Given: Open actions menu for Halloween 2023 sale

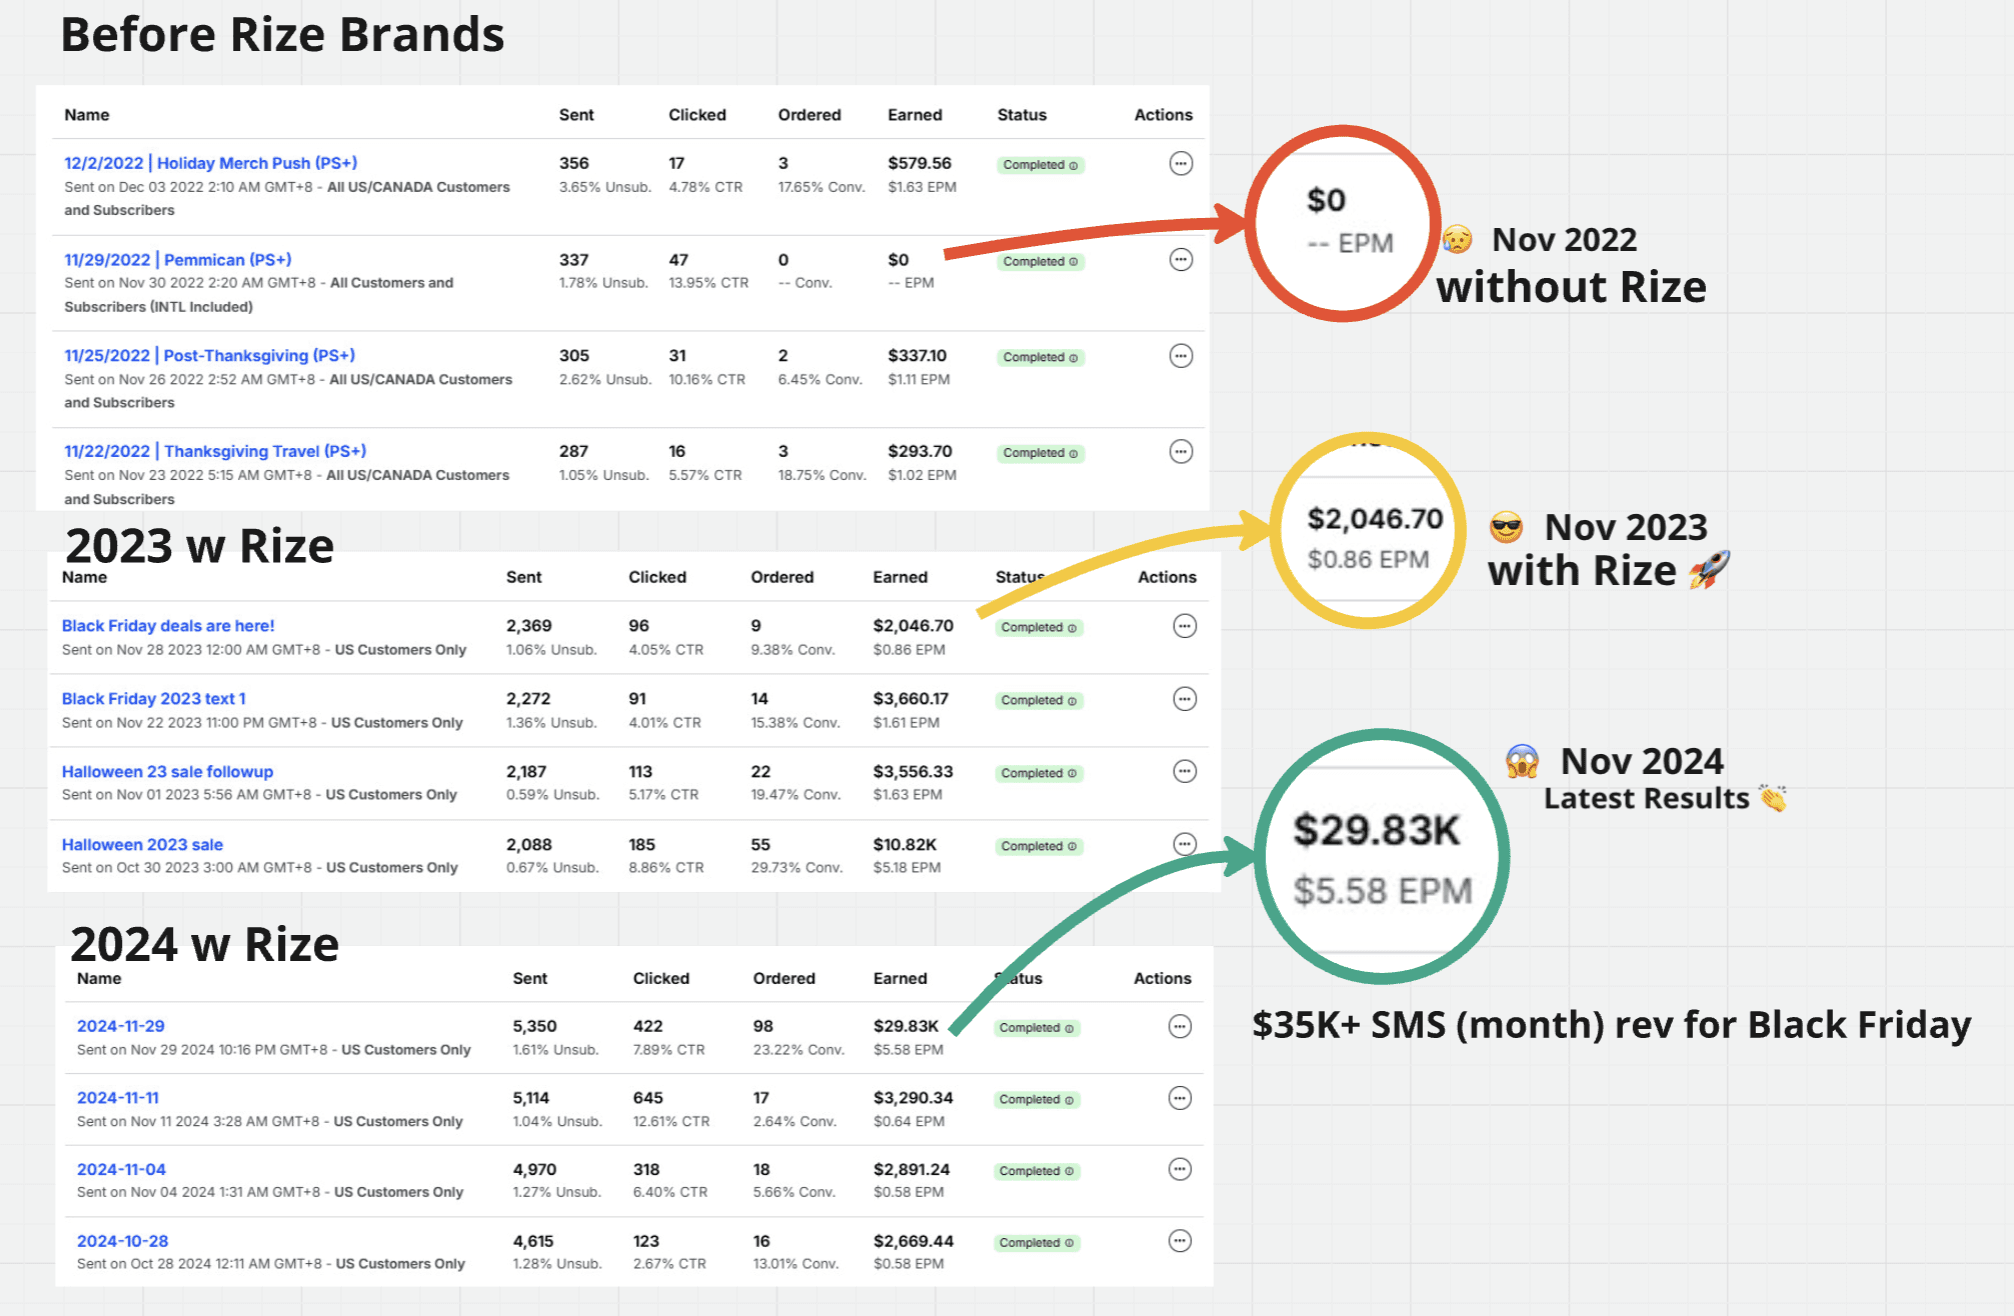Looking at the screenshot, I should coord(1185,844).
